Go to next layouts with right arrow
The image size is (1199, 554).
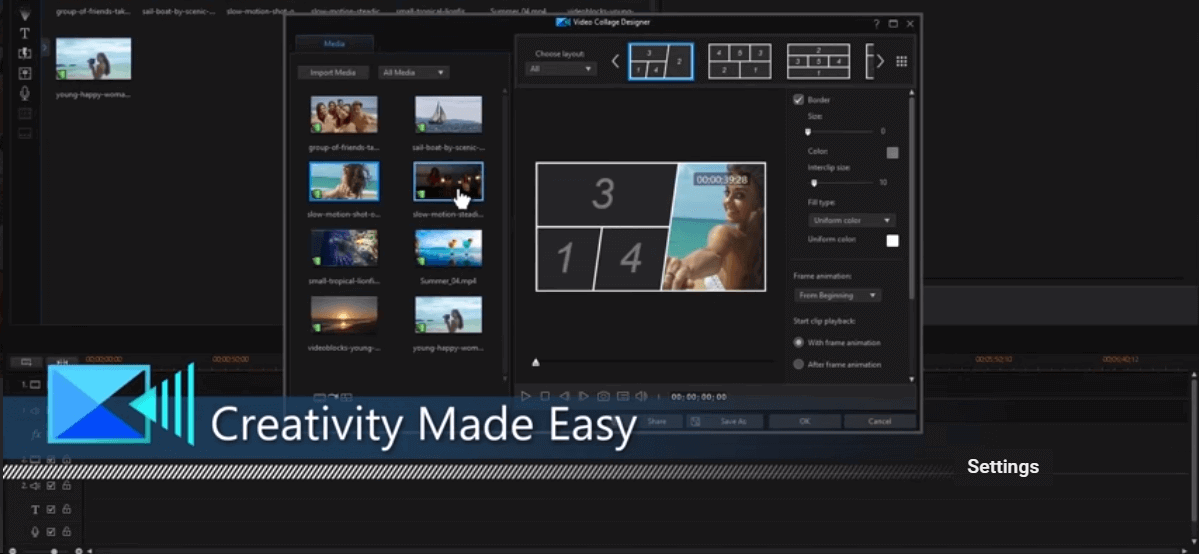(x=880, y=61)
